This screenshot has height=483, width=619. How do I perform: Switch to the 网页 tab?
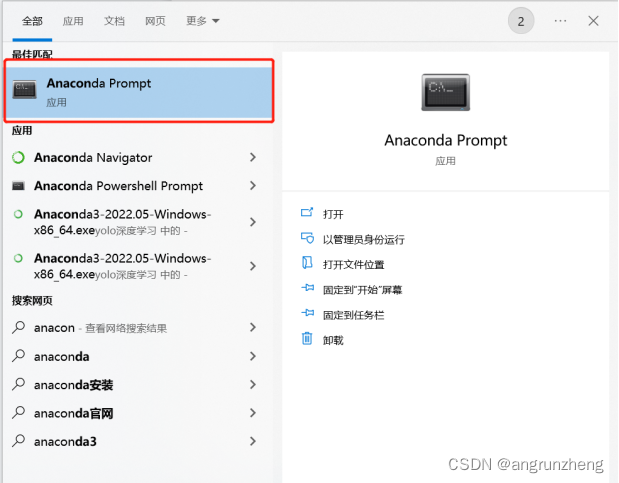pos(155,21)
